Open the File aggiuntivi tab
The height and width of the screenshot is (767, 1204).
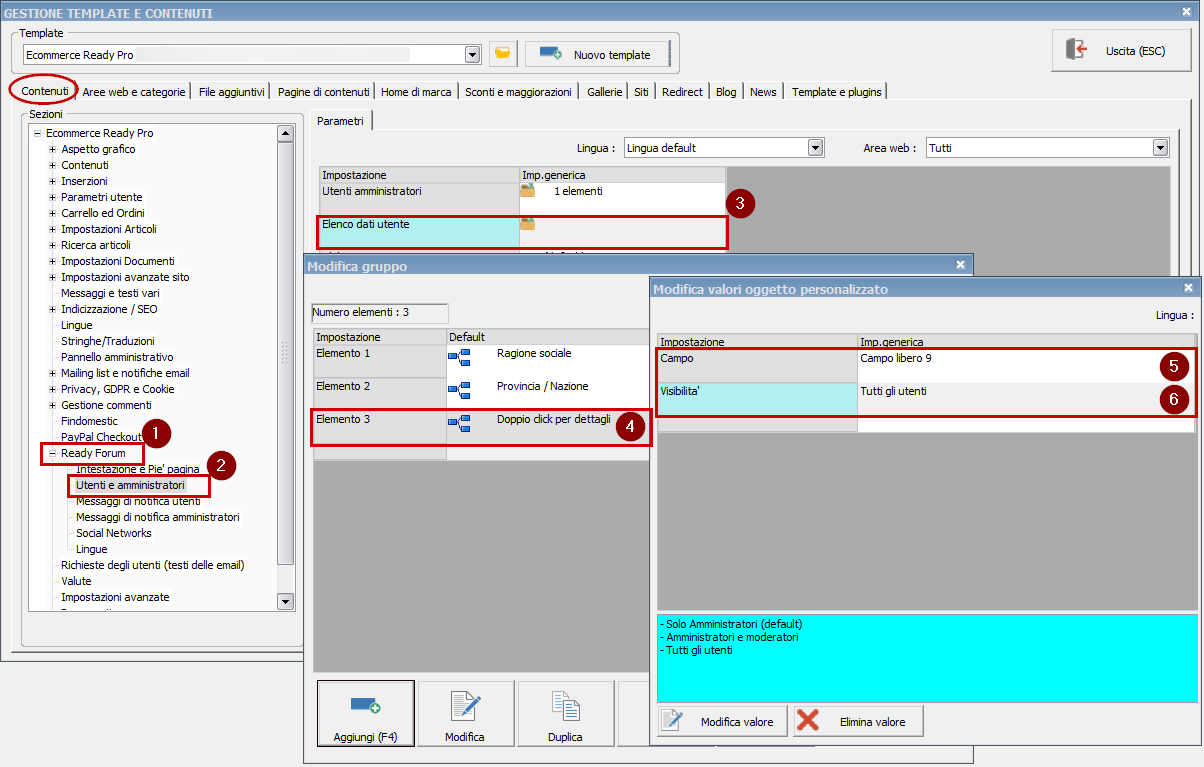click(232, 92)
